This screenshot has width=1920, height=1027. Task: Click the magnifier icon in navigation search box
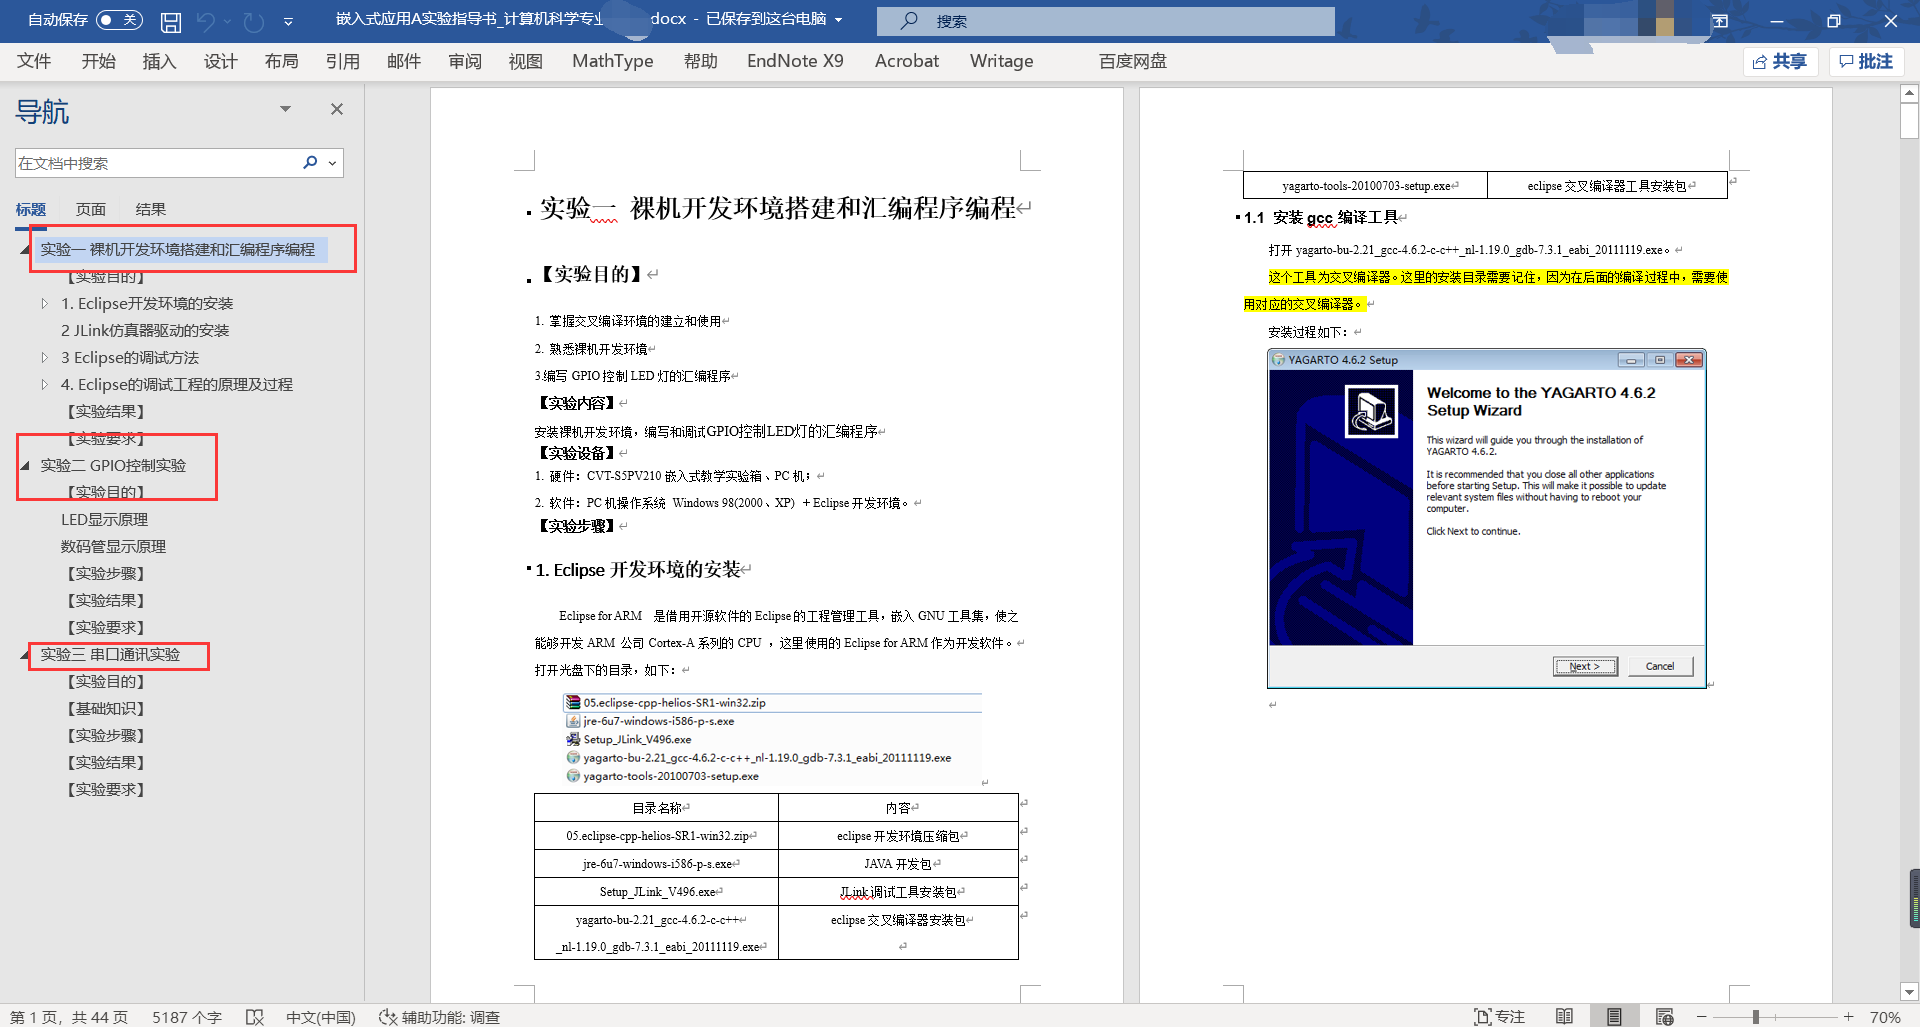tap(310, 163)
